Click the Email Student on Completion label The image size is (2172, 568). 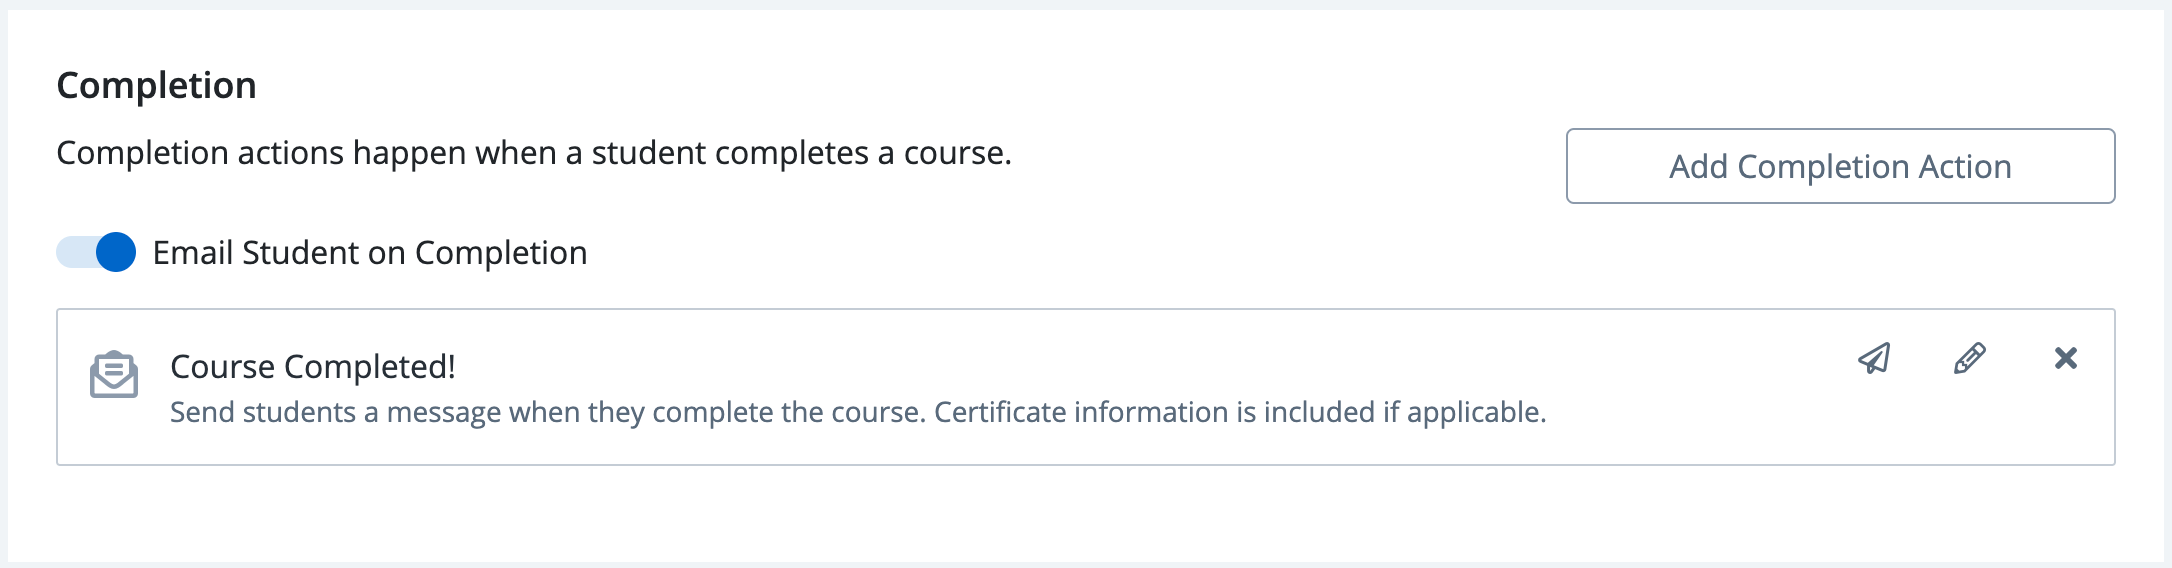(369, 253)
